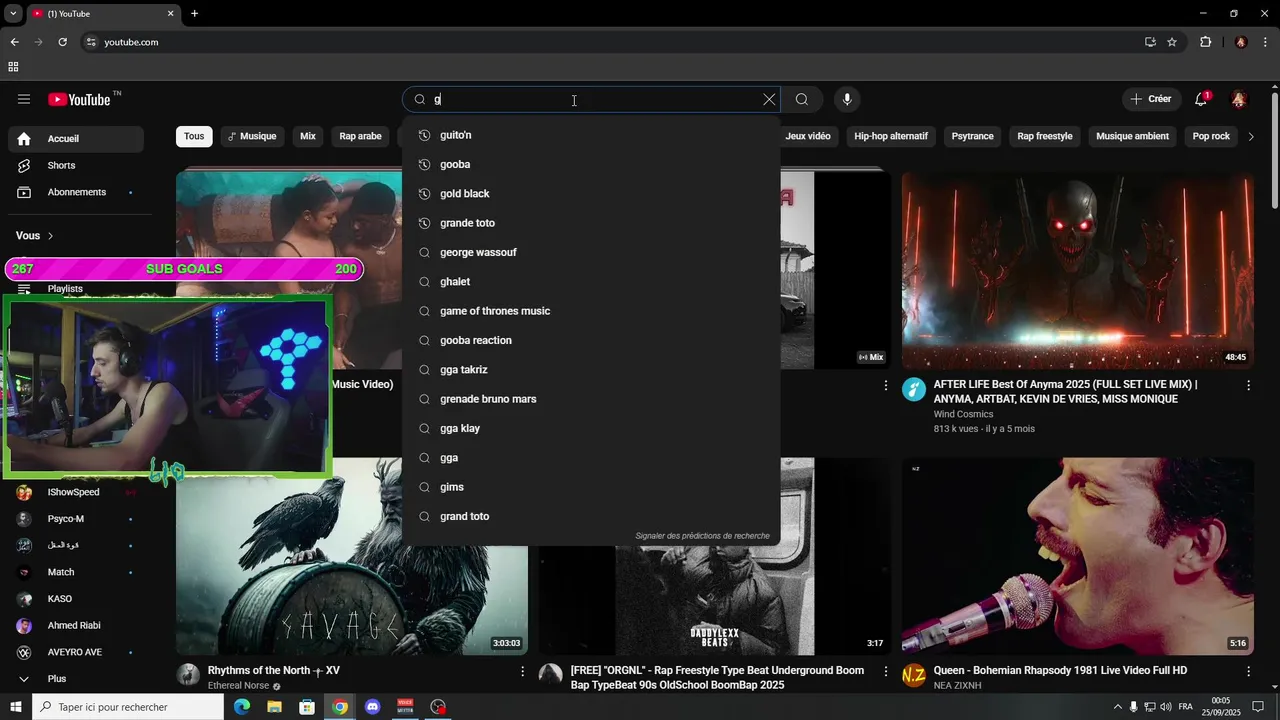
Task: Open Psyco-M channel subscription
Action: point(76,519)
